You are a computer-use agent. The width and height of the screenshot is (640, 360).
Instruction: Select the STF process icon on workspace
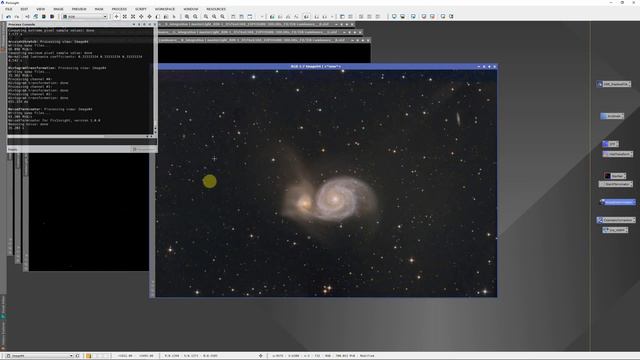[x=610, y=144]
